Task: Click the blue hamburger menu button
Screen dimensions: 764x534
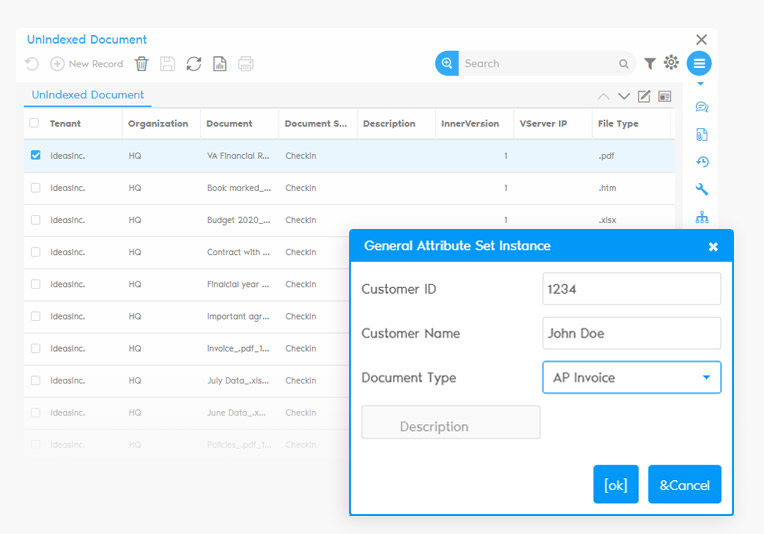Action: point(699,64)
